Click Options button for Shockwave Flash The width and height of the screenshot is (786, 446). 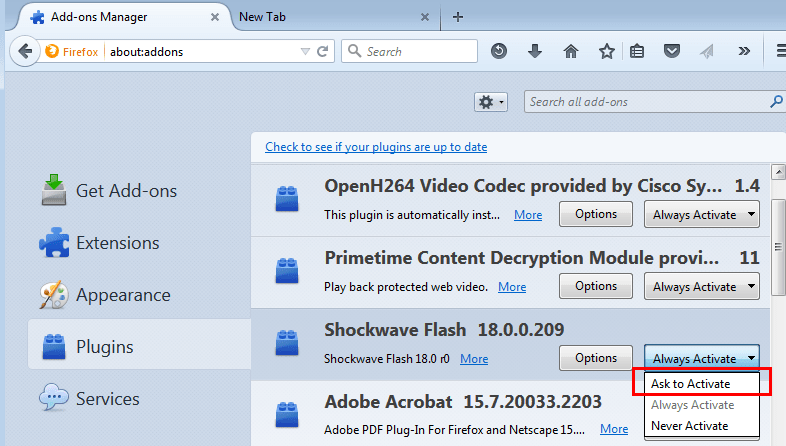tap(596, 358)
